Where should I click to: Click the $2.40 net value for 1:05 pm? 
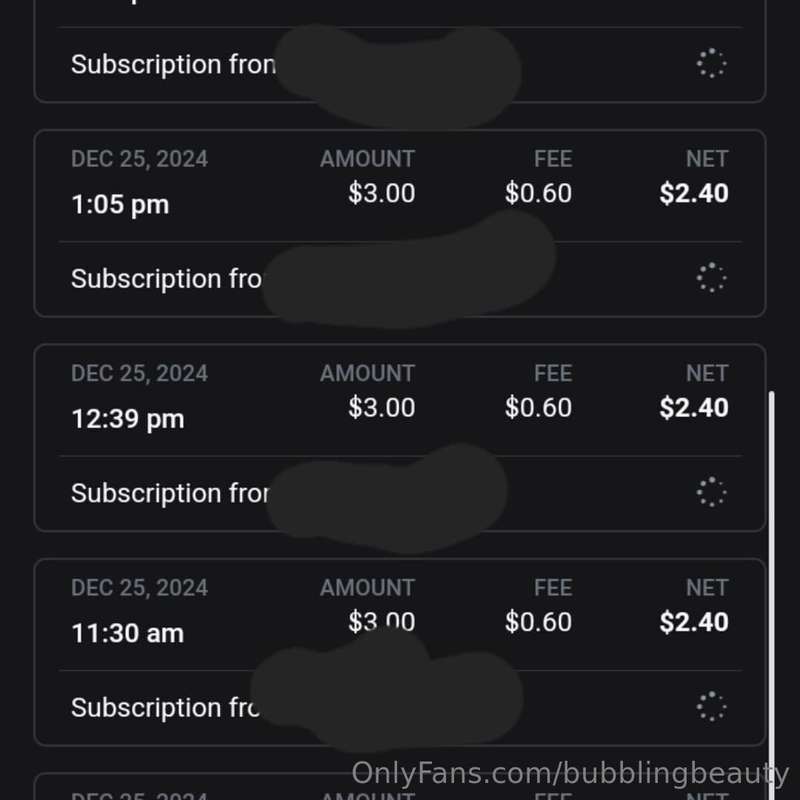(694, 193)
